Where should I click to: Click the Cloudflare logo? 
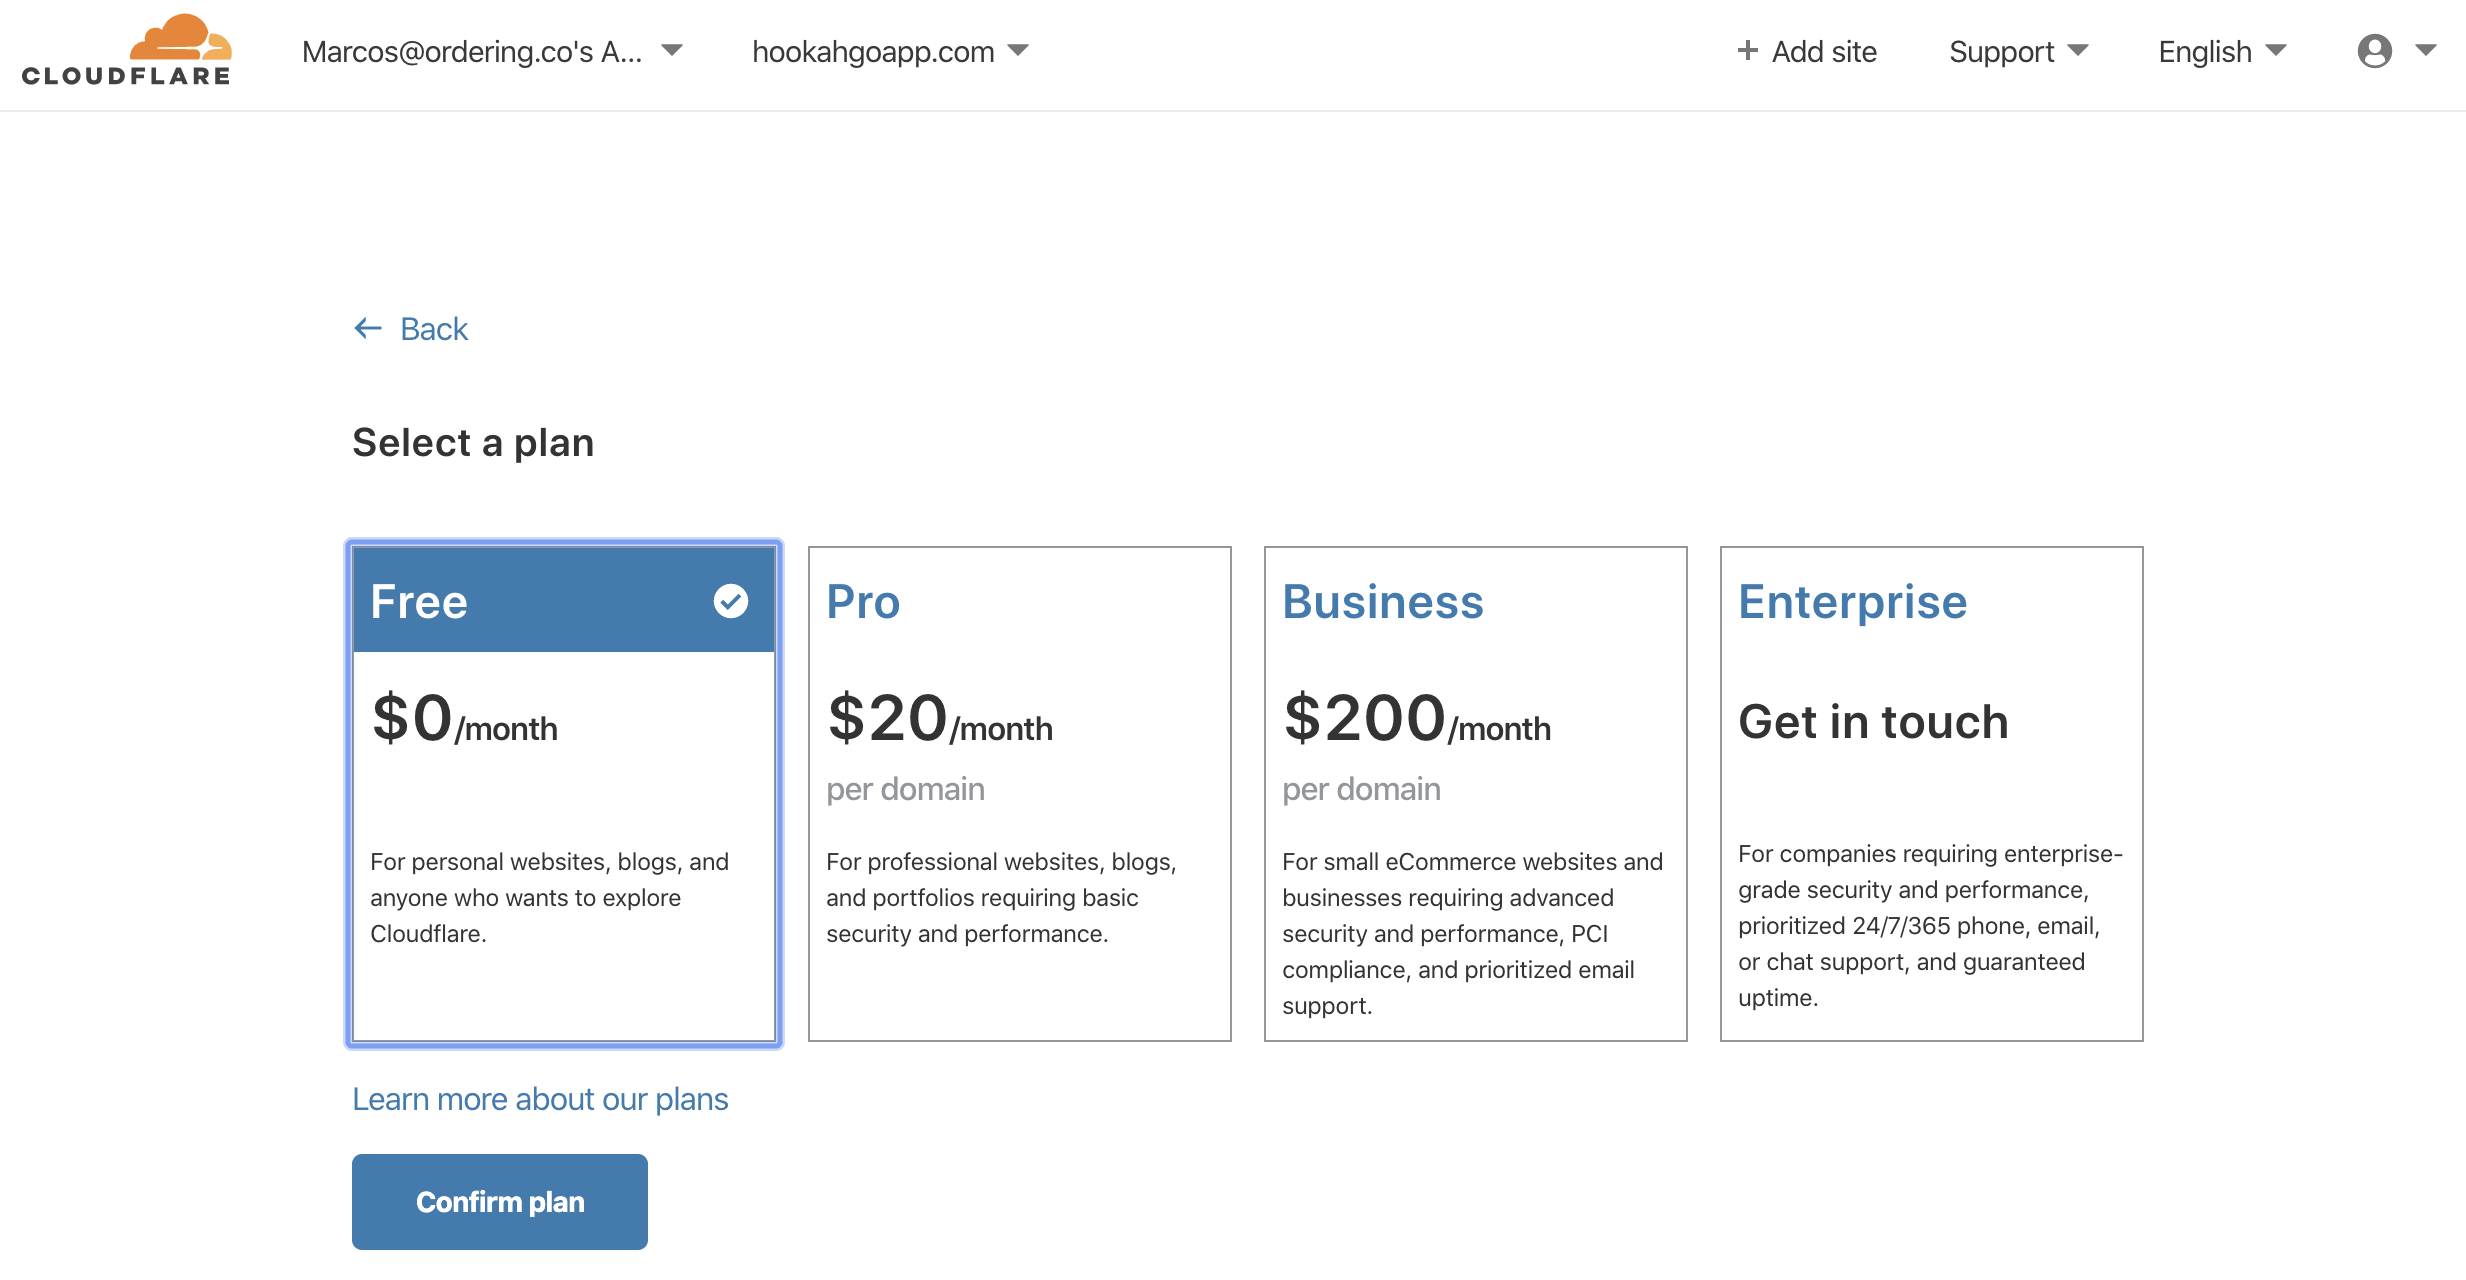coord(127,51)
